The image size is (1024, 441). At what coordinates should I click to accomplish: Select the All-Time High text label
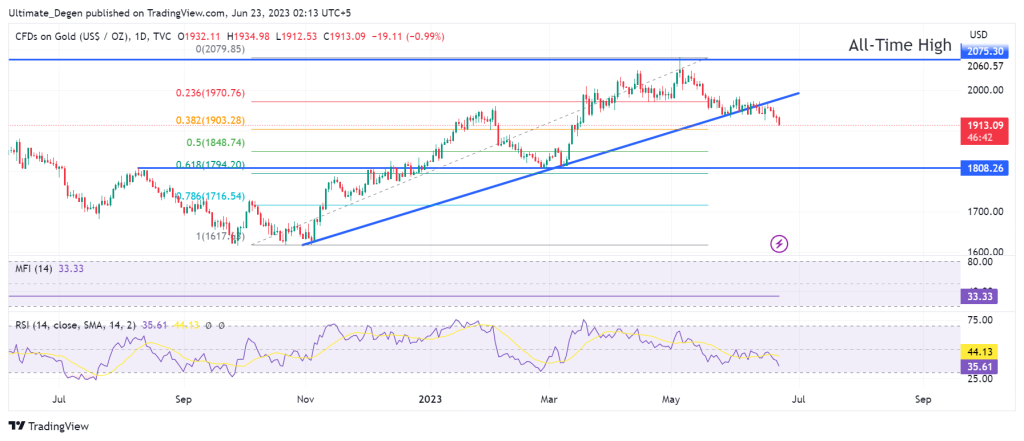click(900, 45)
